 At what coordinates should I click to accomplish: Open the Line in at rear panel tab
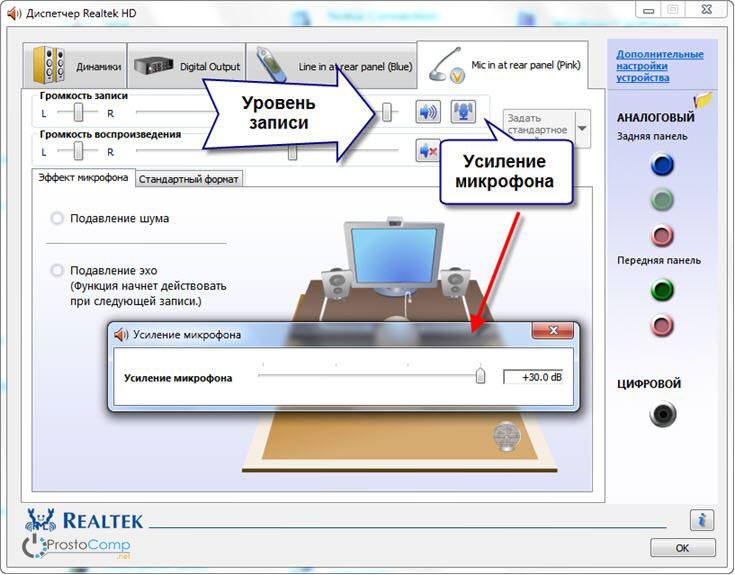coord(330,66)
